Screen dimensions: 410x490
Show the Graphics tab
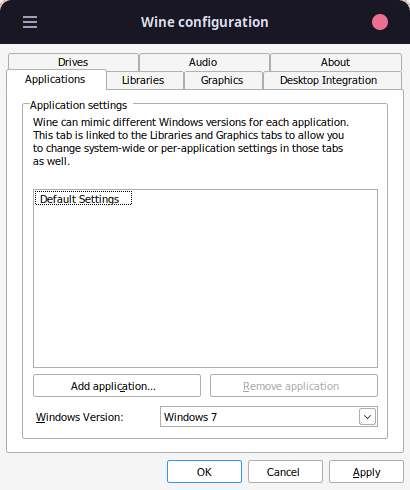point(223,80)
